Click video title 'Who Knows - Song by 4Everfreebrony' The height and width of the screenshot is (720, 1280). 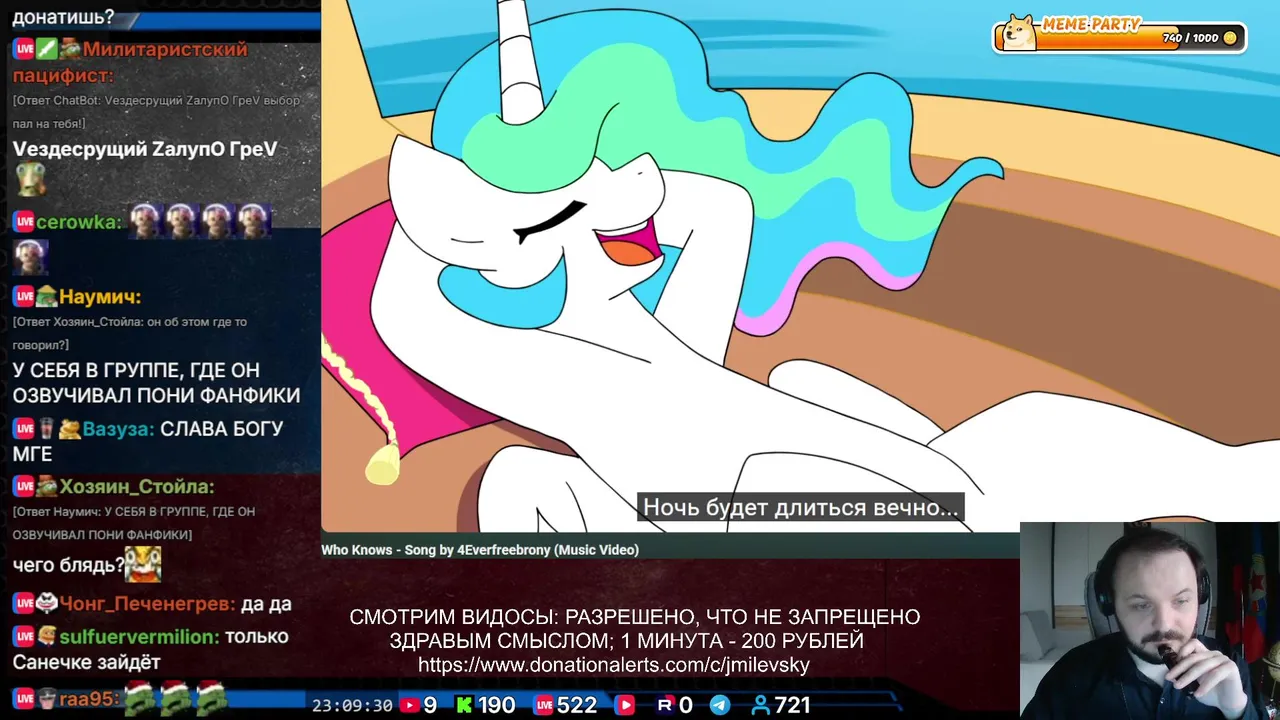480,550
